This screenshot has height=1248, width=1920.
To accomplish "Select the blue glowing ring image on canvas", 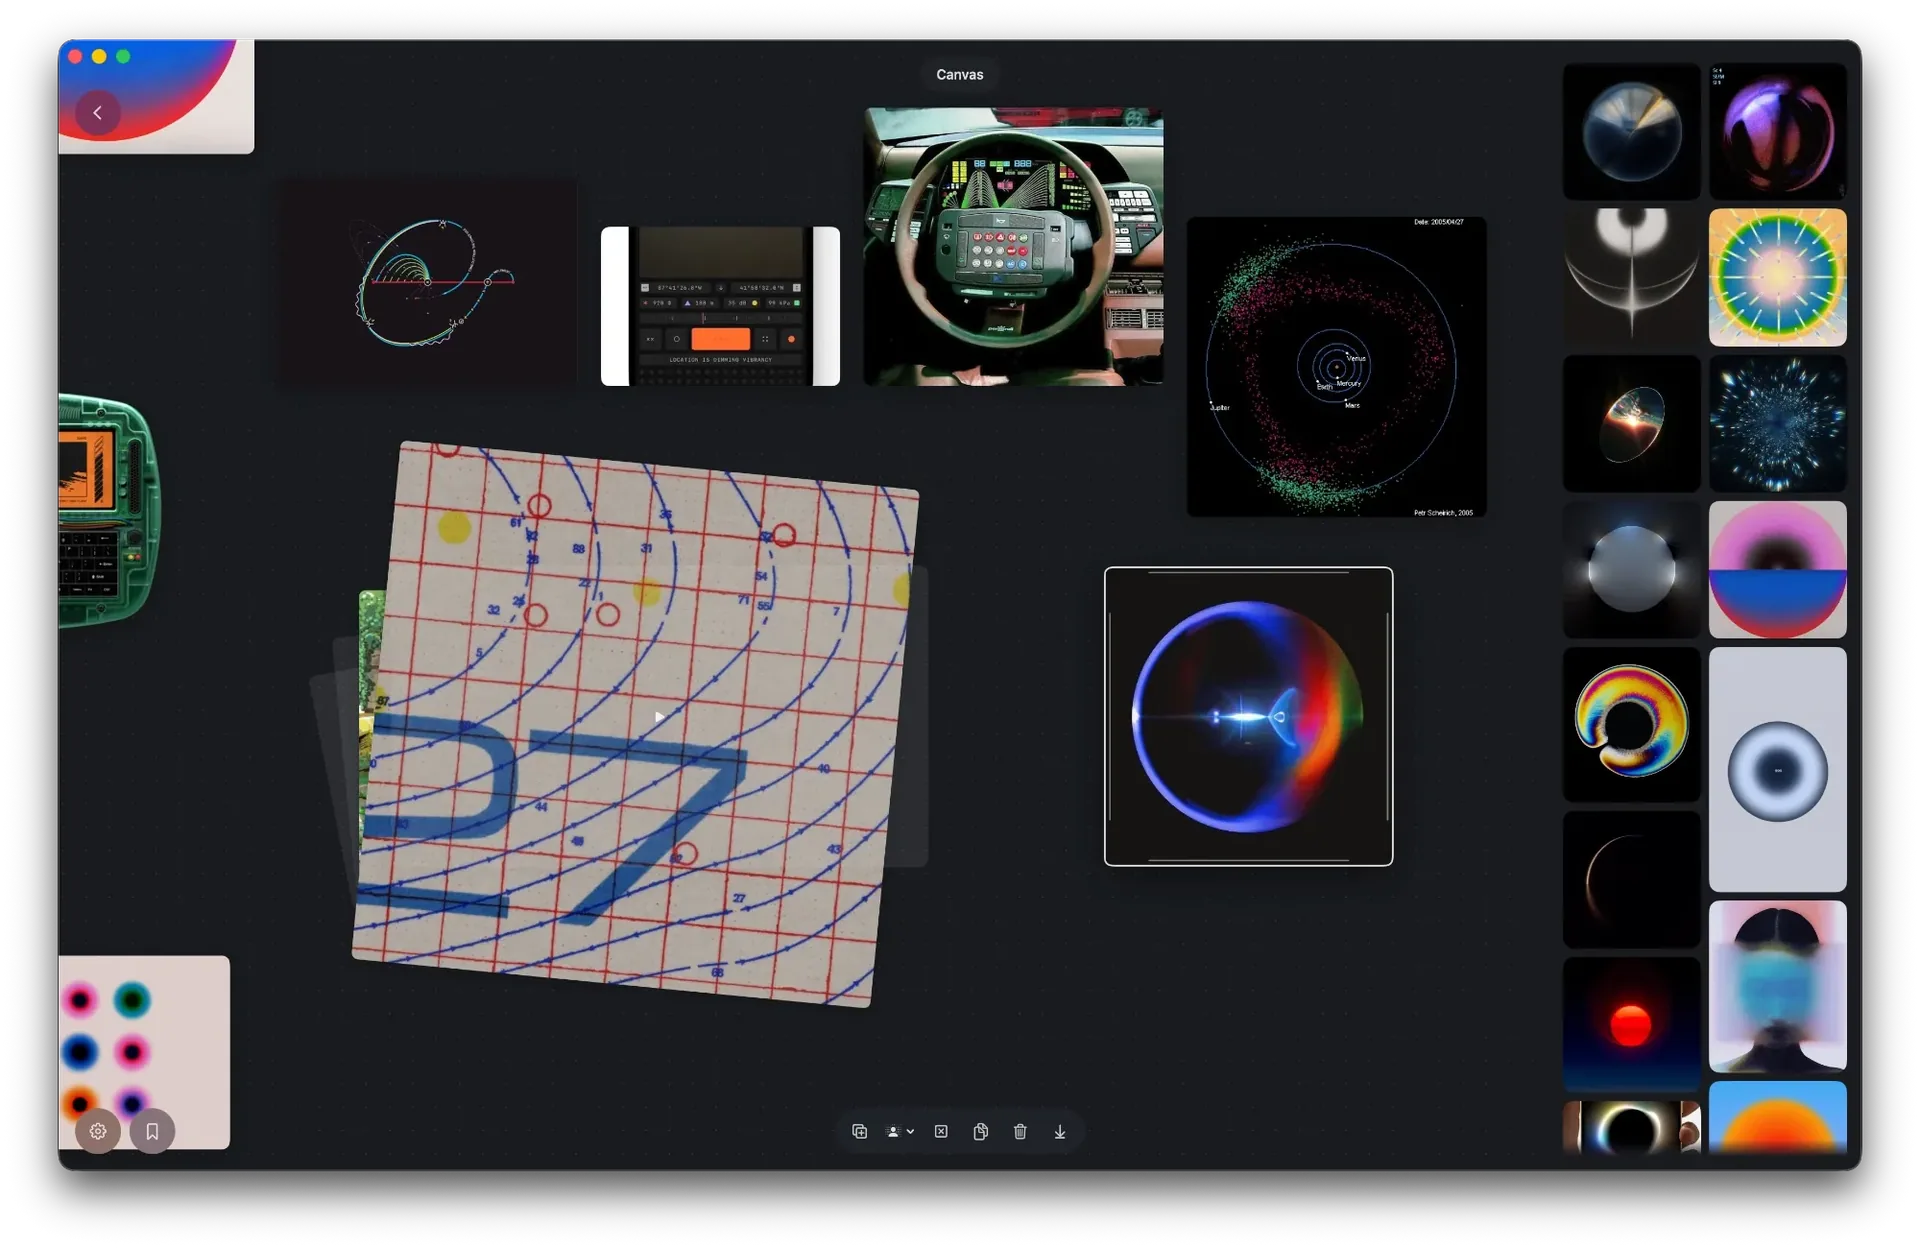I will pos(1248,716).
